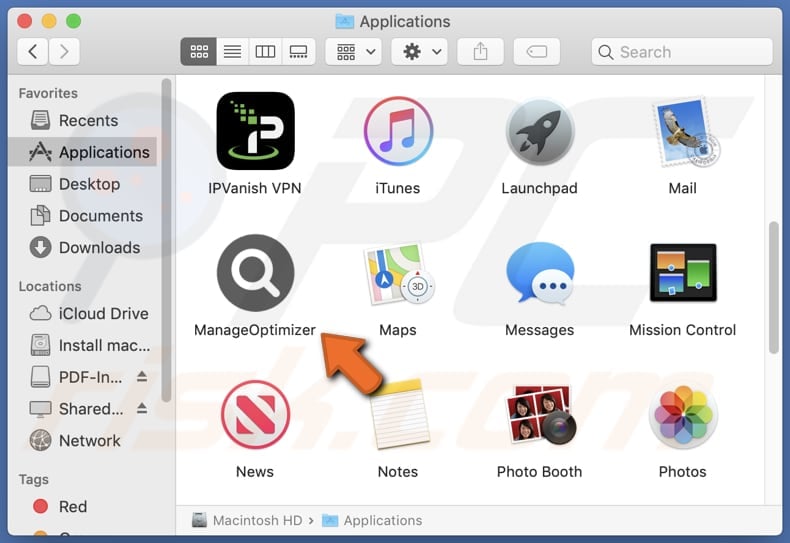Screen dimensions: 790x543
Task: Click the Notes notepad icon
Action: click(x=400, y=414)
